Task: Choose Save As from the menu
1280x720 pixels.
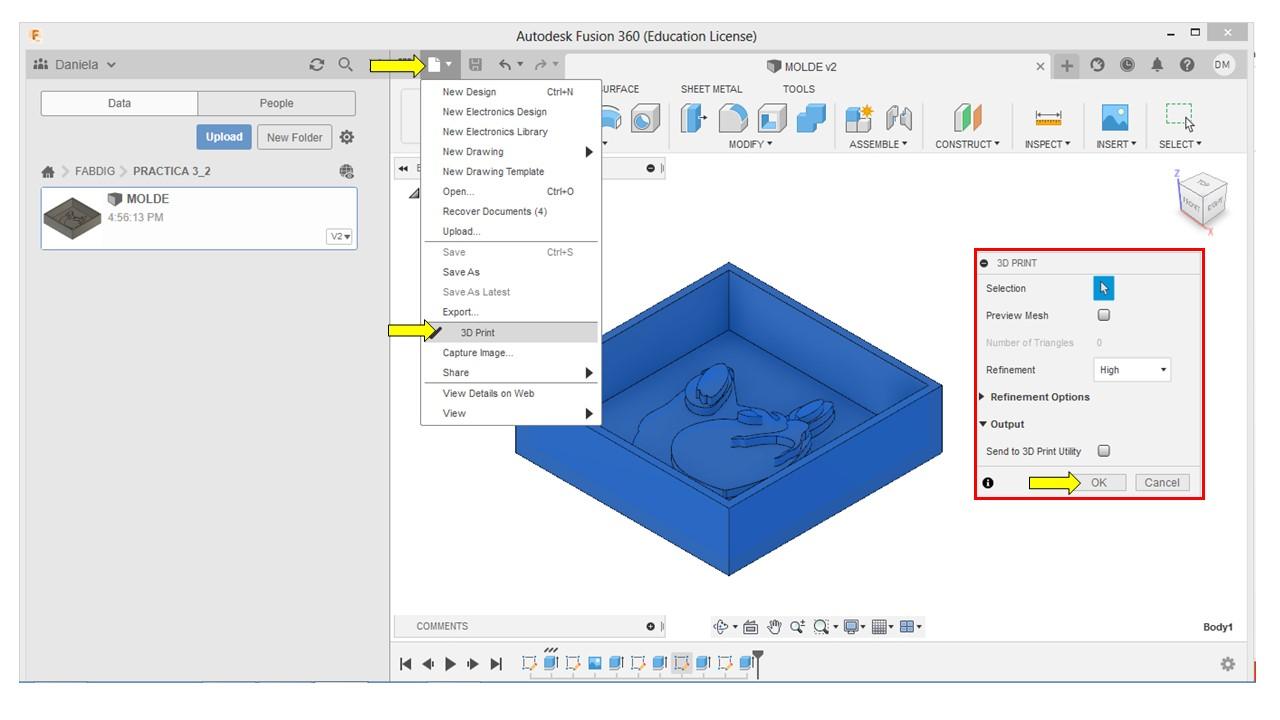Action: coord(510,272)
